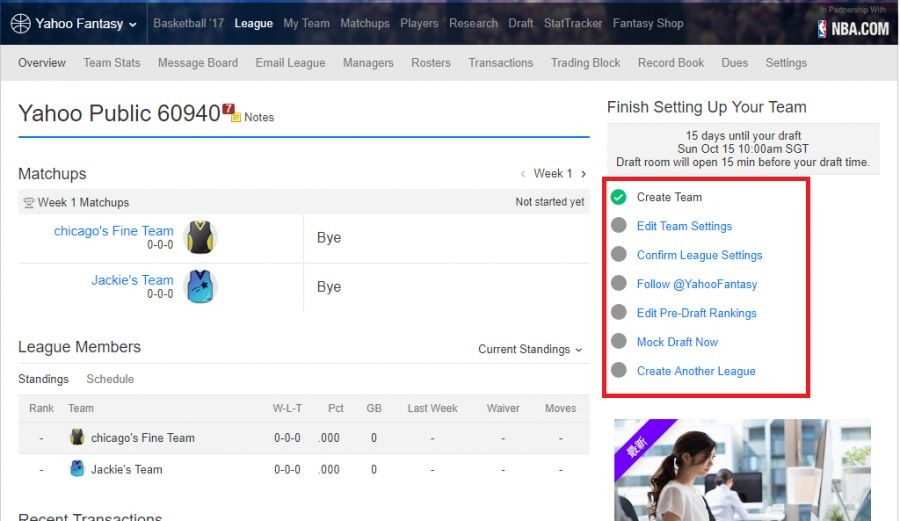Start Mock Draft Now
The width and height of the screenshot is (900, 521).
pyautogui.click(x=677, y=342)
